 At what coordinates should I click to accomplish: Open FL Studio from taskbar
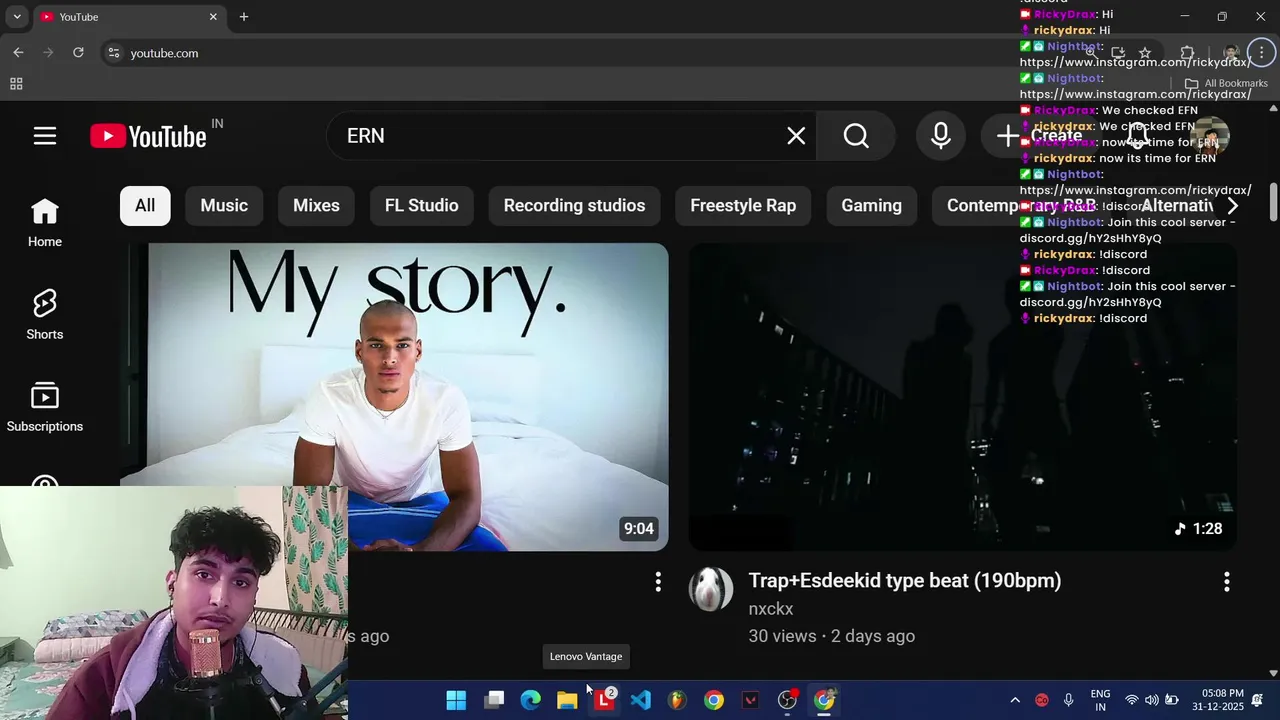click(x=677, y=700)
